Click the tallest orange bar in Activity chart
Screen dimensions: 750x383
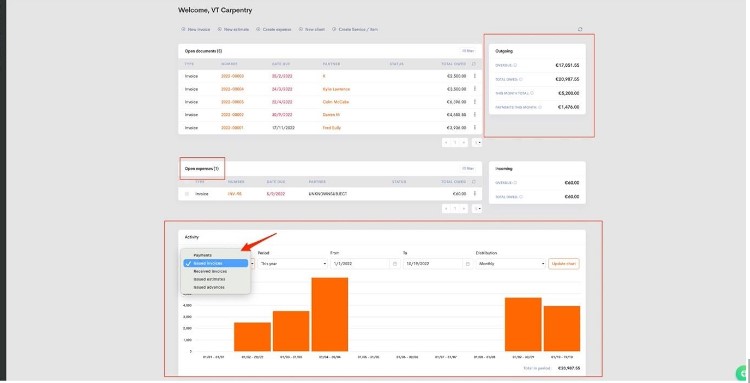(x=330, y=314)
